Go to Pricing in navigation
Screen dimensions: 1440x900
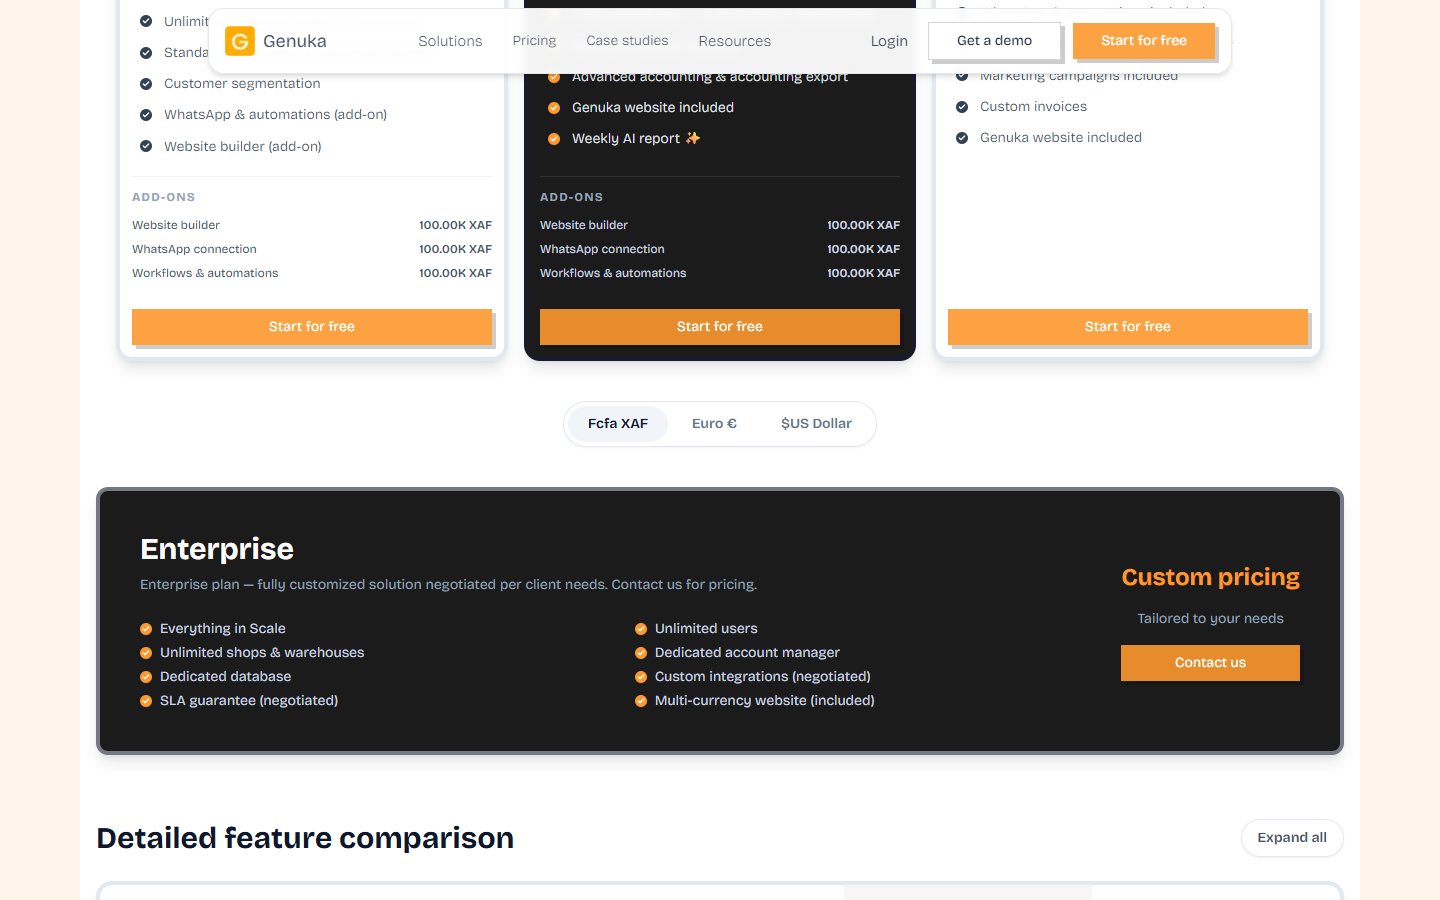click(534, 41)
